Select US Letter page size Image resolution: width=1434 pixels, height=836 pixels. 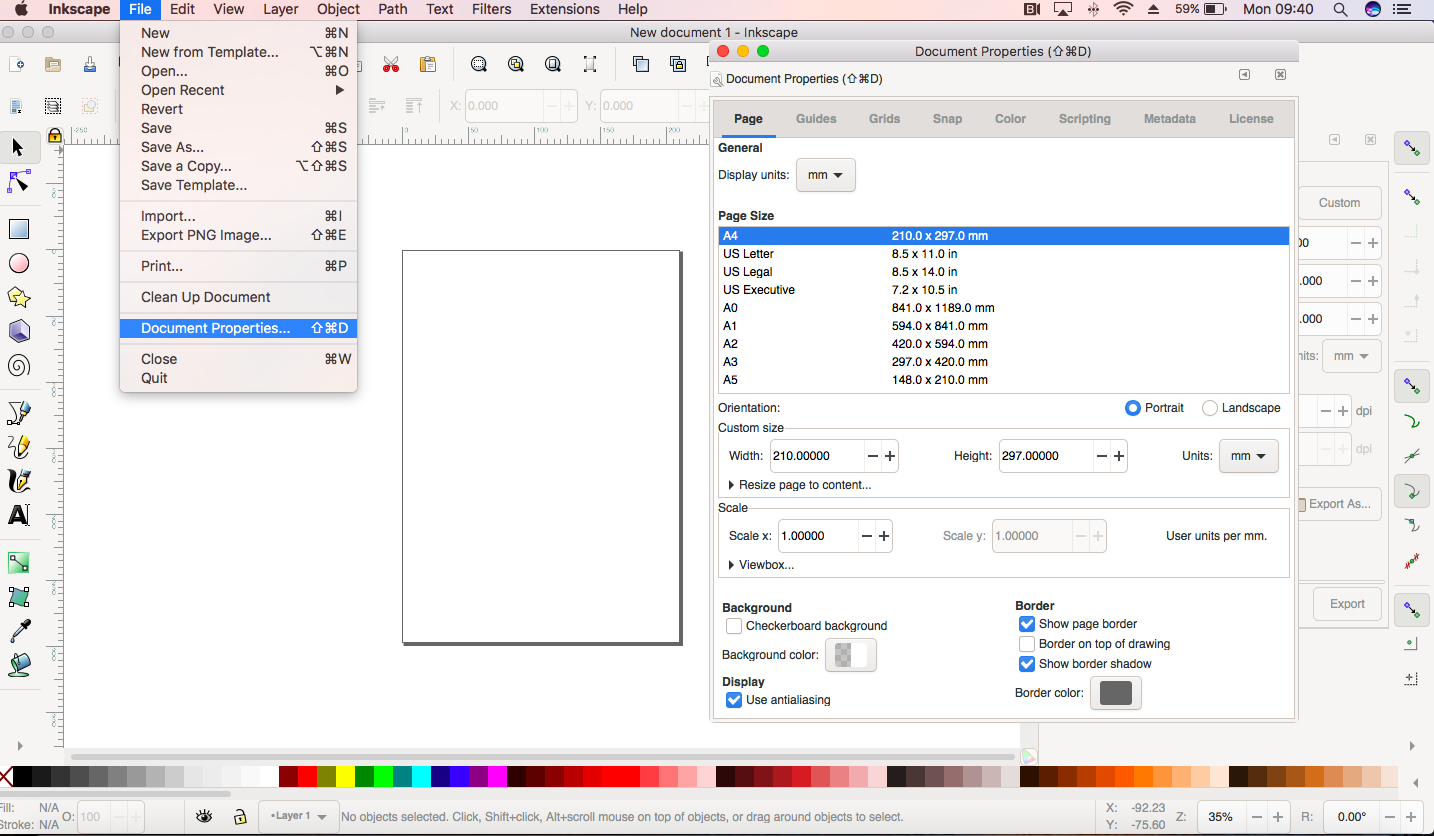[x=1003, y=254]
